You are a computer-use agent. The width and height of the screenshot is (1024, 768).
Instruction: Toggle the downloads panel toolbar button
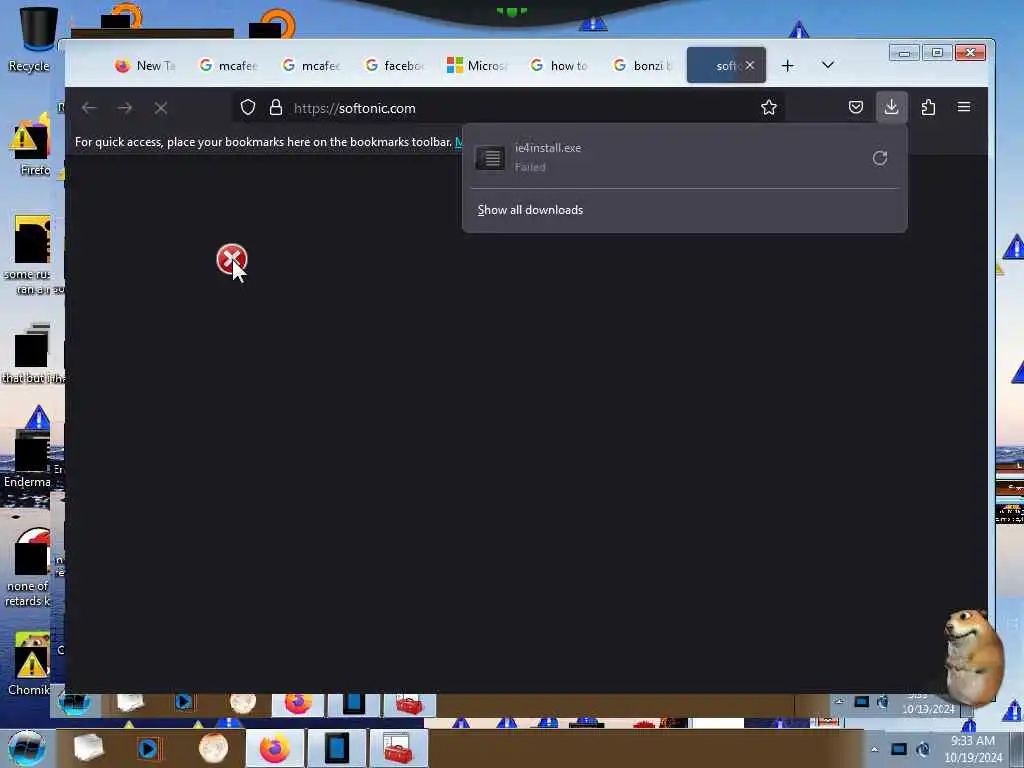pyautogui.click(x=891, y=107)
